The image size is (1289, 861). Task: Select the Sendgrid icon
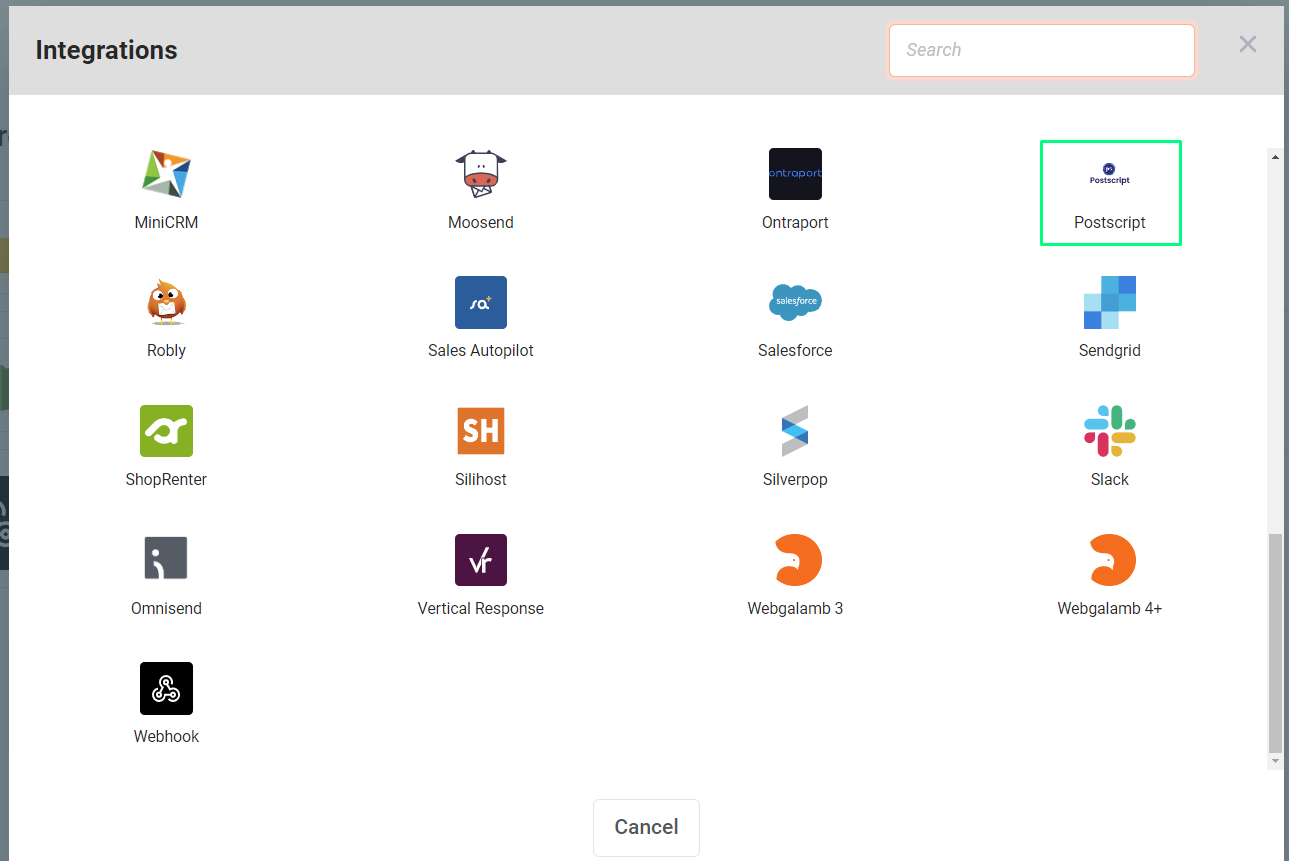1110,302
